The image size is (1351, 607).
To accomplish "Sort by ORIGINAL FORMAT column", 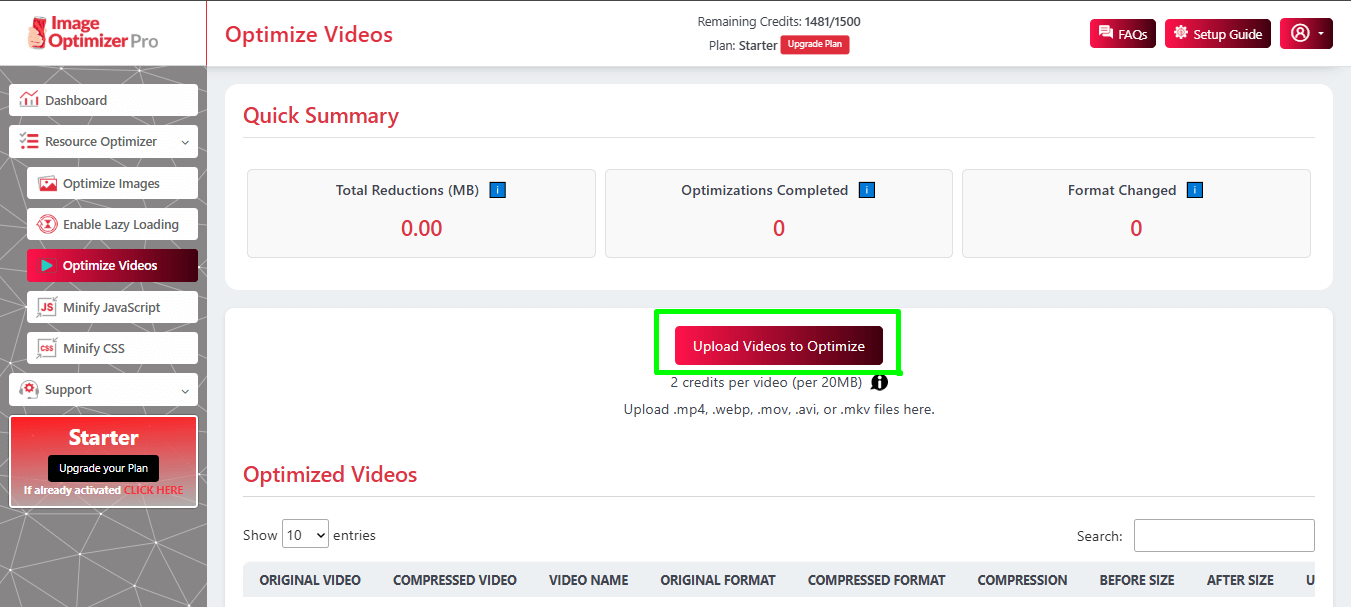I will point(718,580).
